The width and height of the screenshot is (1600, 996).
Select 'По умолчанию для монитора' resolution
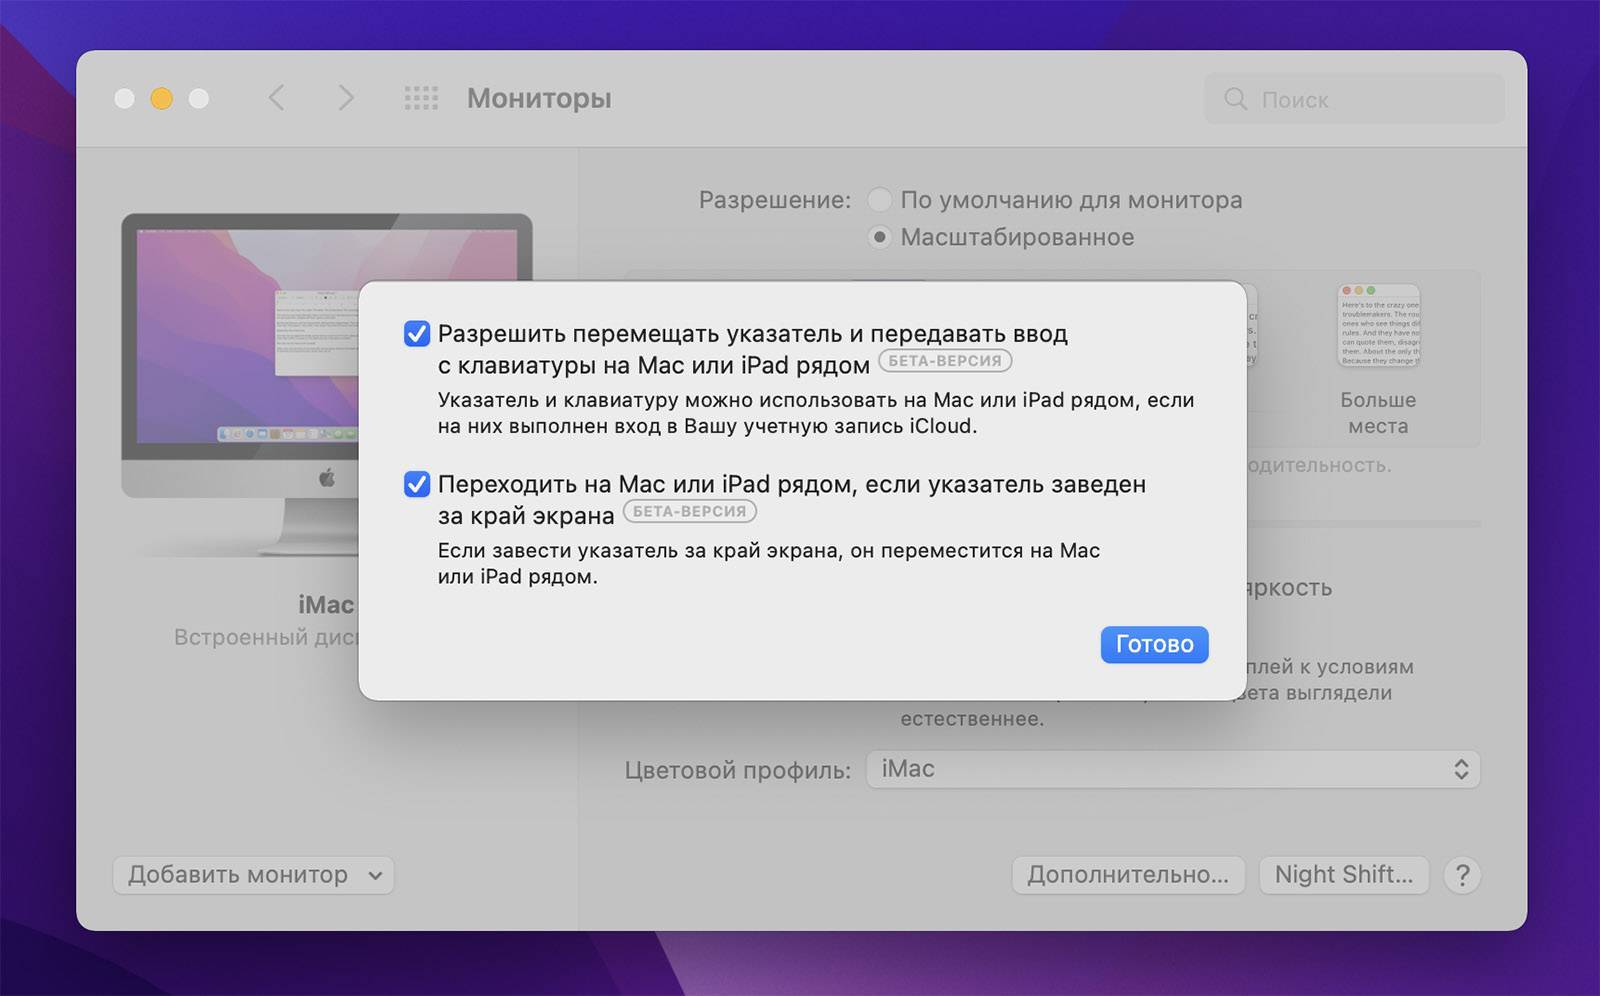point(879,200)
